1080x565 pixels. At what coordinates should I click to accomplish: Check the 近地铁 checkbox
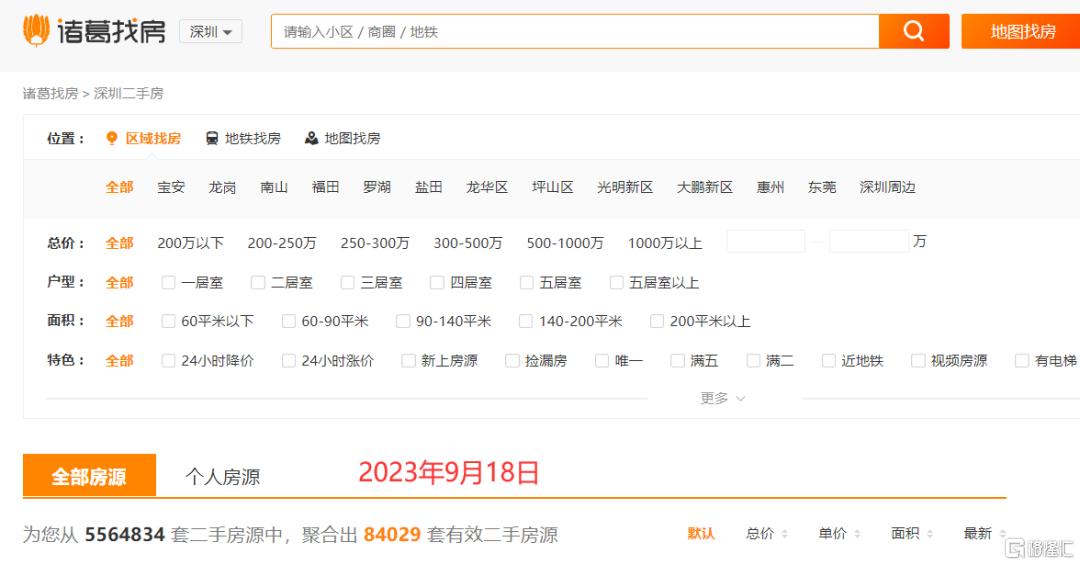pyautogui.click(x=829, y=360)
